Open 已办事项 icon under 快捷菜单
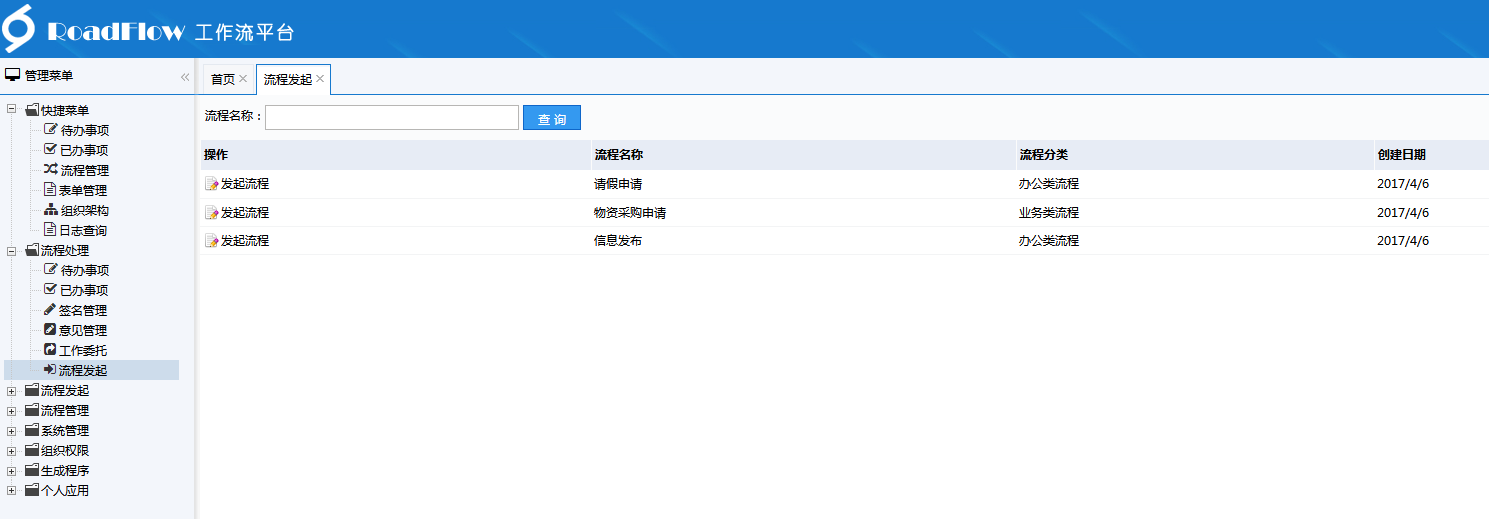 pyautogui.click(x=51, y=149)
